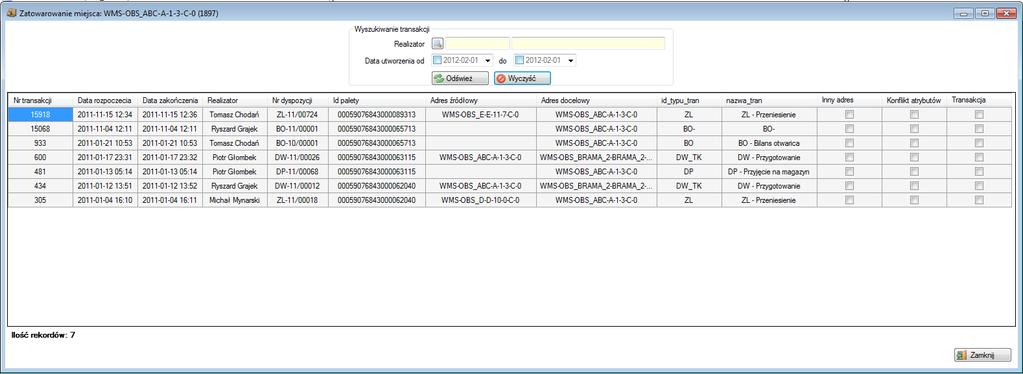Viewport: 1023px width, 374px height.
Task: Toggle Inny adres checkbox for transaction 15918
Action: coord(849,115)
